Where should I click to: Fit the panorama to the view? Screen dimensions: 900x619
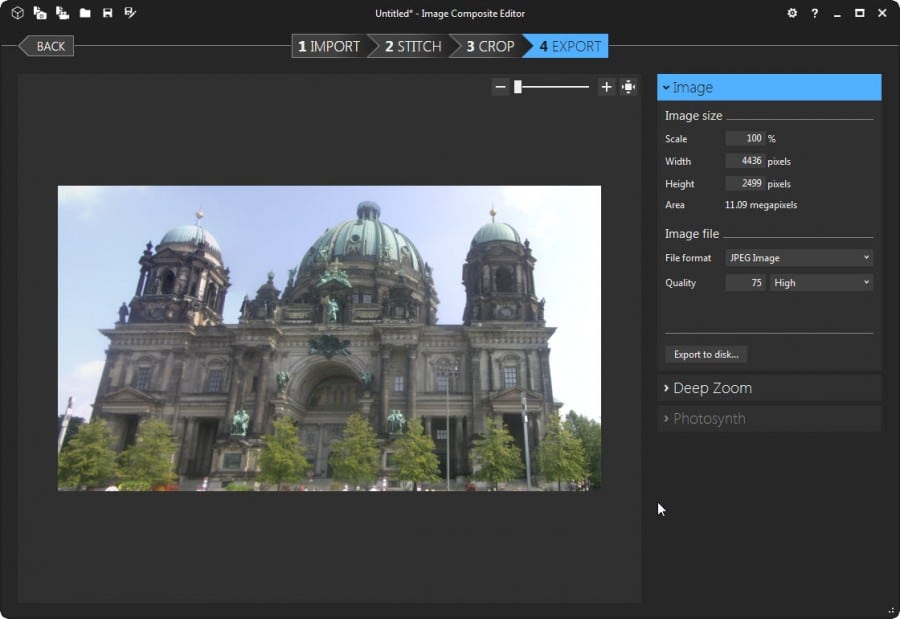629,87
